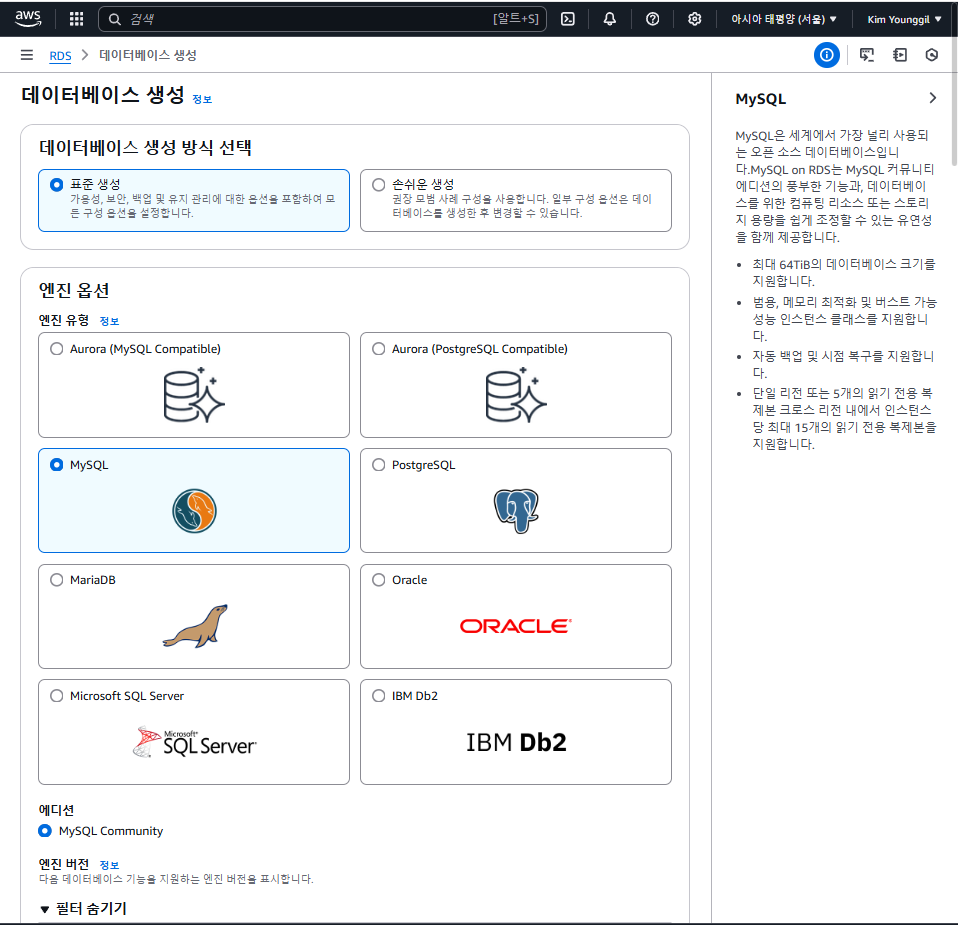Open the CloudShell terminal icon
The image size is (958, 925).
[568, 19]
